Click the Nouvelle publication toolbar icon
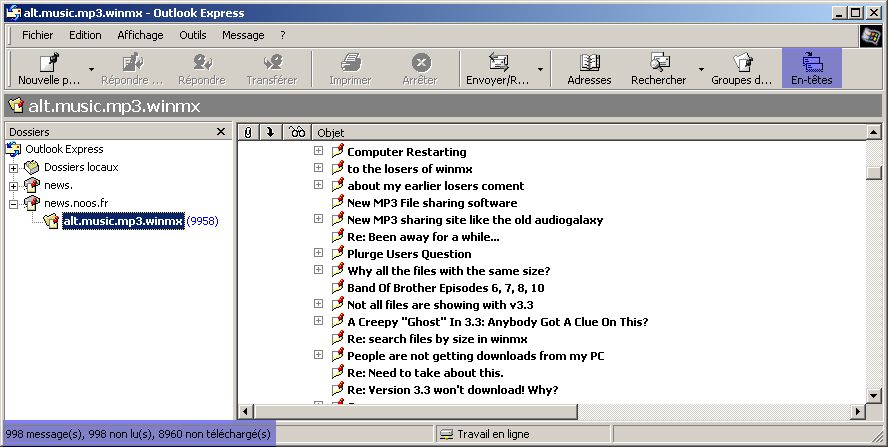The width and height of the screenshot is (888, 447). (x=49, y=62)
